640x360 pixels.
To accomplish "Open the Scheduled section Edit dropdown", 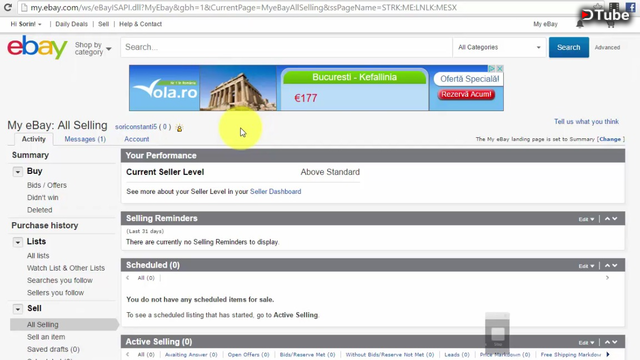I will [586, 266].
